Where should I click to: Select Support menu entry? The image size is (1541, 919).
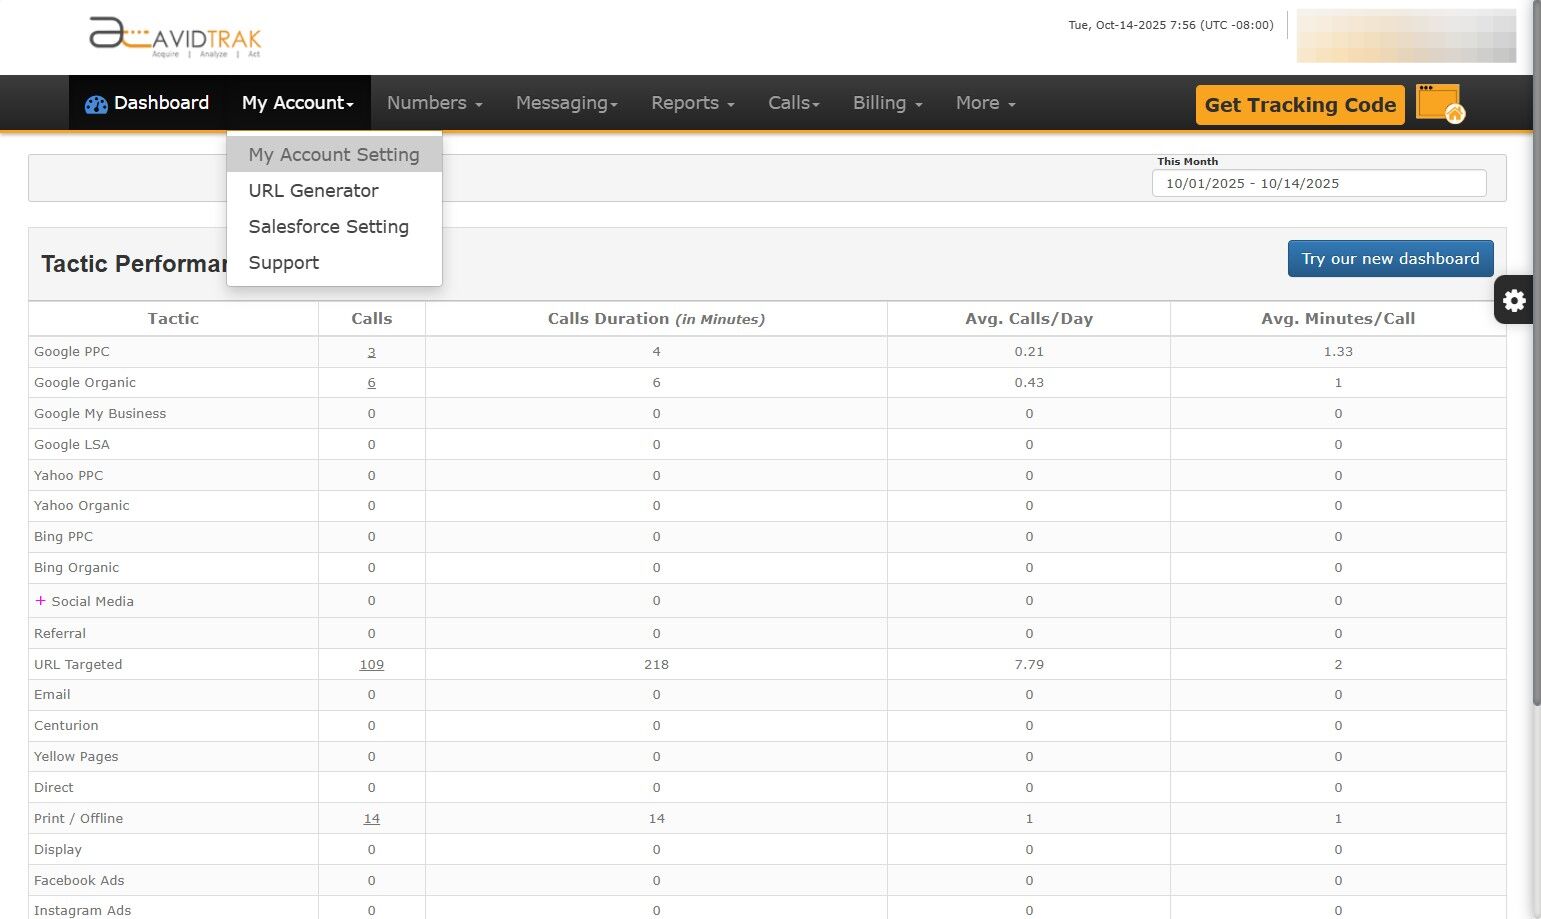point(334,263)
